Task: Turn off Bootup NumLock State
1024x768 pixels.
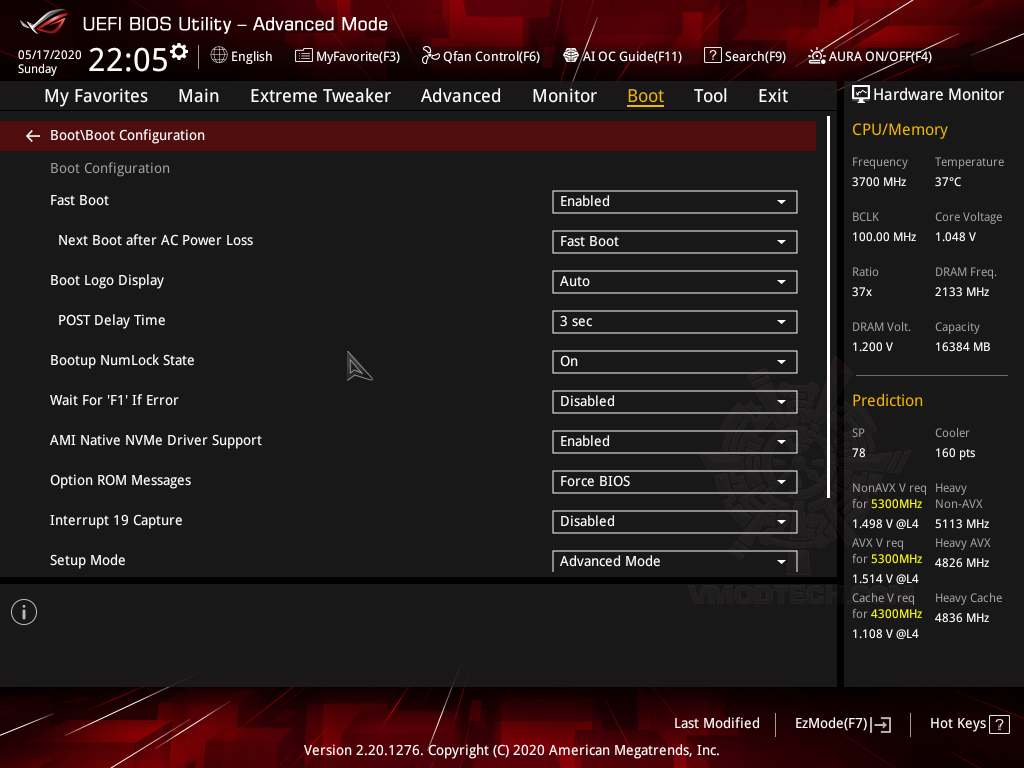Action: click(674, 361)
